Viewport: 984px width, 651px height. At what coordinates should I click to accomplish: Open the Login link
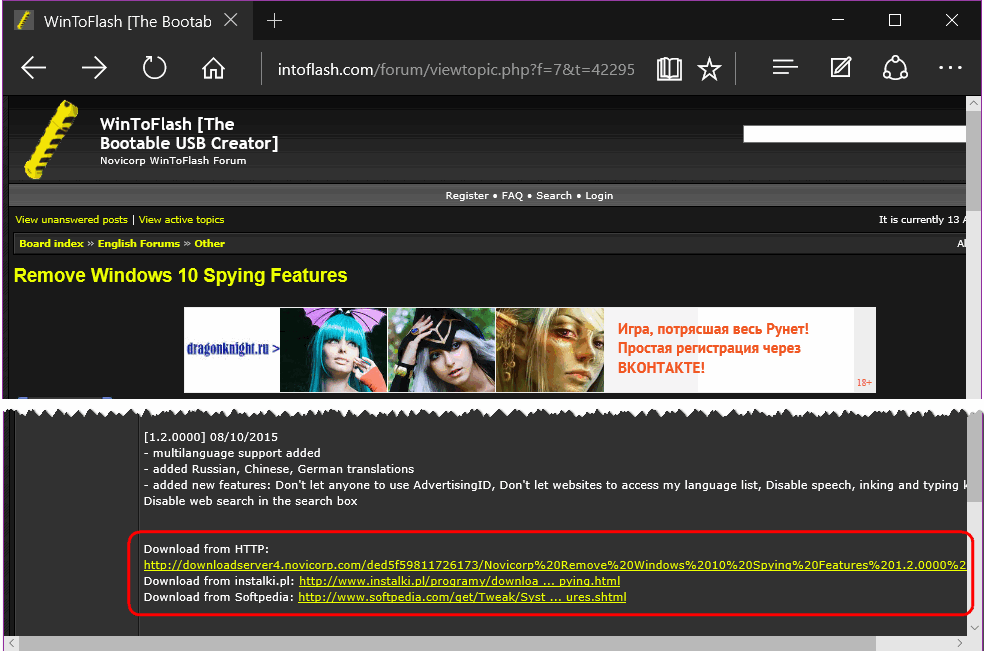coord(599,196)
